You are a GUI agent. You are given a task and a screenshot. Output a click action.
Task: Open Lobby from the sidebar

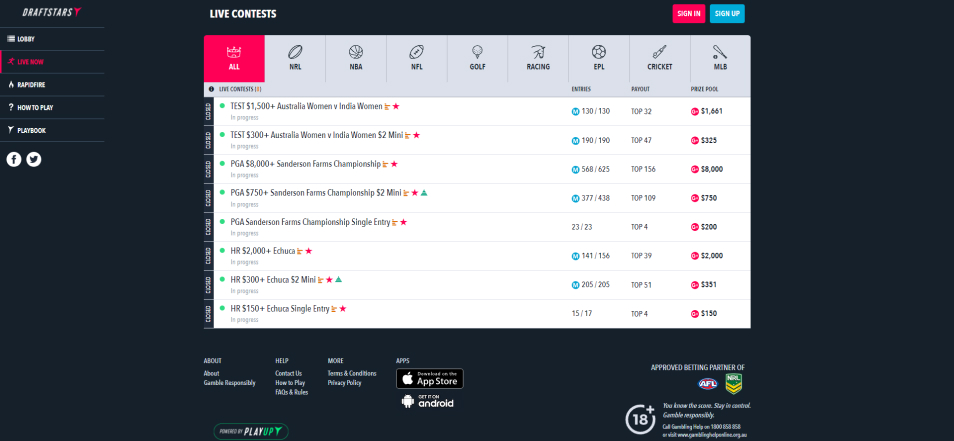point(52,39)
